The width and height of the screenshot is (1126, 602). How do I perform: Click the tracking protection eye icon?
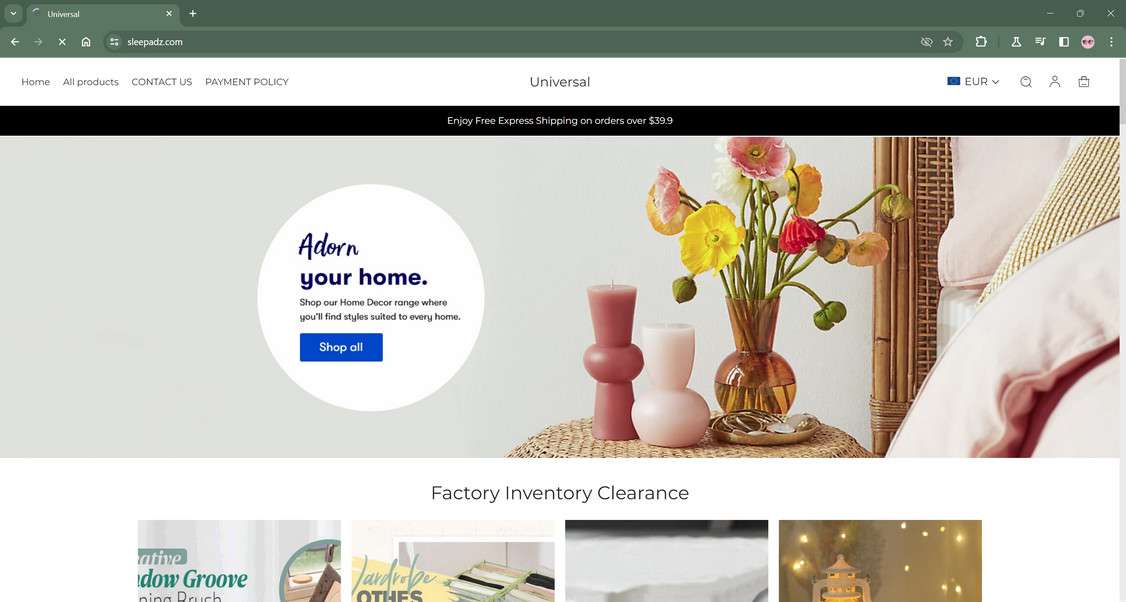click(x=926, y=42)
